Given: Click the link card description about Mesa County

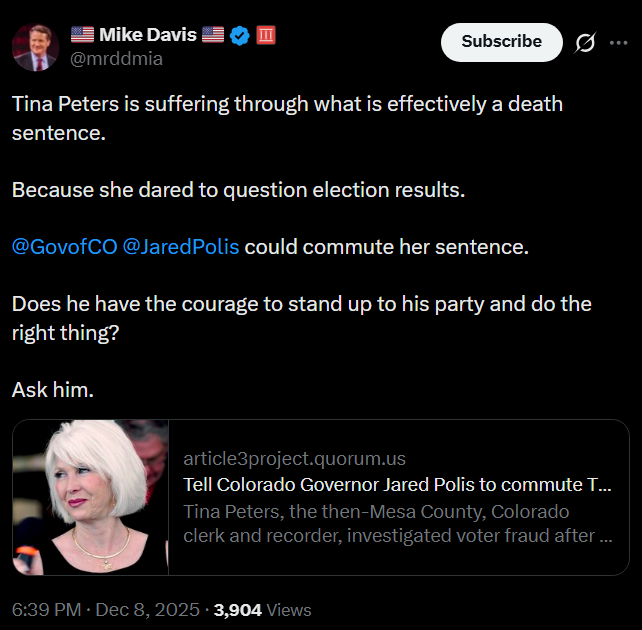Looking at the screenshot, I should [x=397, y=523].
